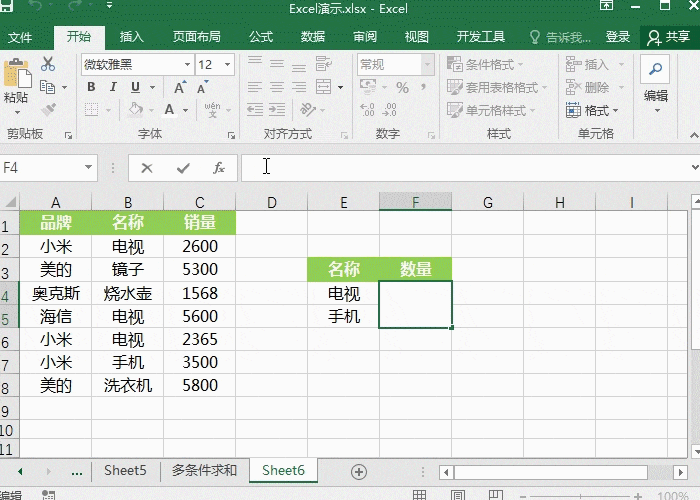Add a new sheet with plus icon
This screenshot has width=700, height=500.
(x=359, y=472)
